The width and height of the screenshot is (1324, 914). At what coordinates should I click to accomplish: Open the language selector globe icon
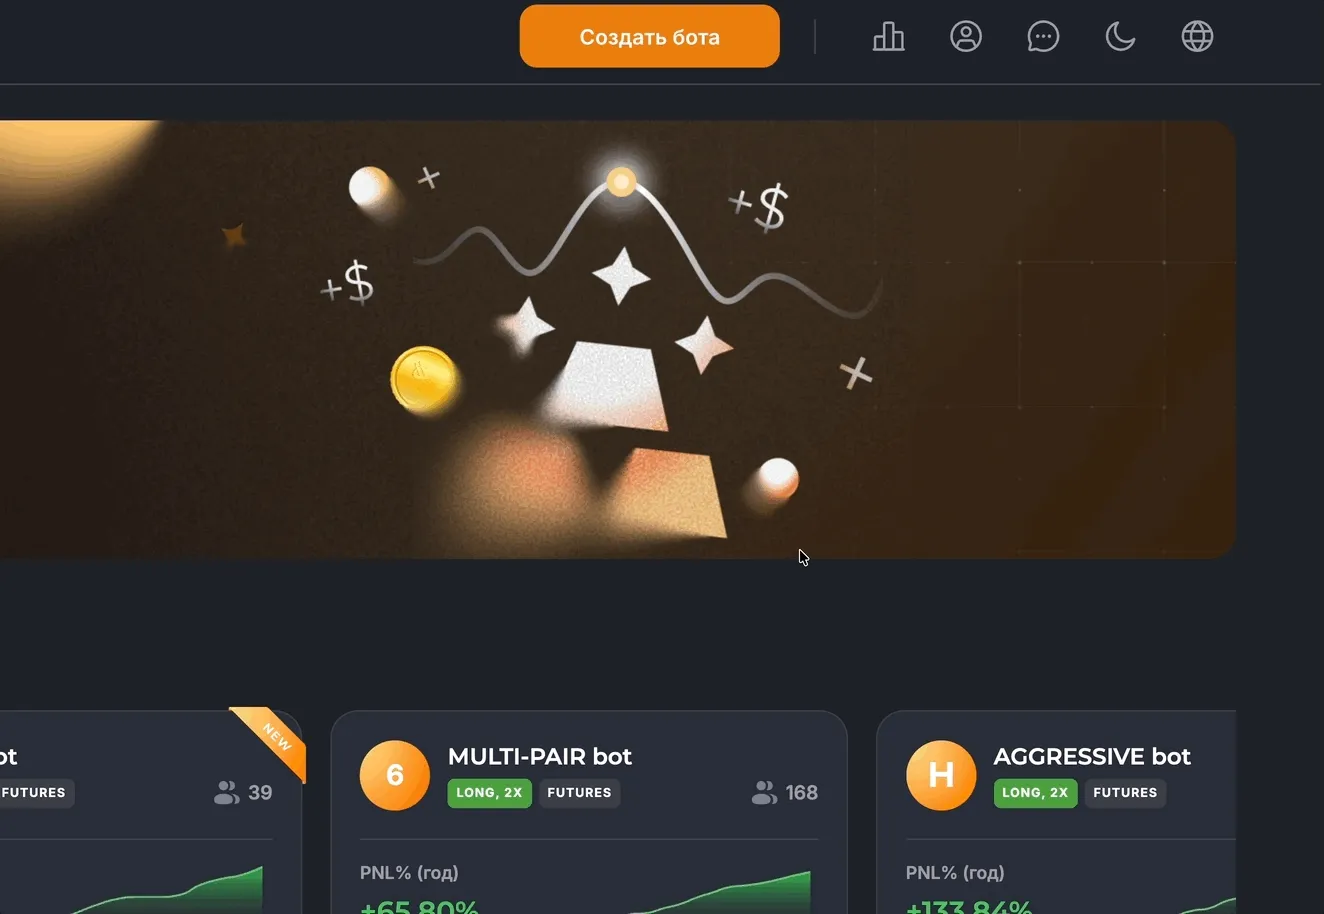pyautogui.click(x=1197, y=37)
